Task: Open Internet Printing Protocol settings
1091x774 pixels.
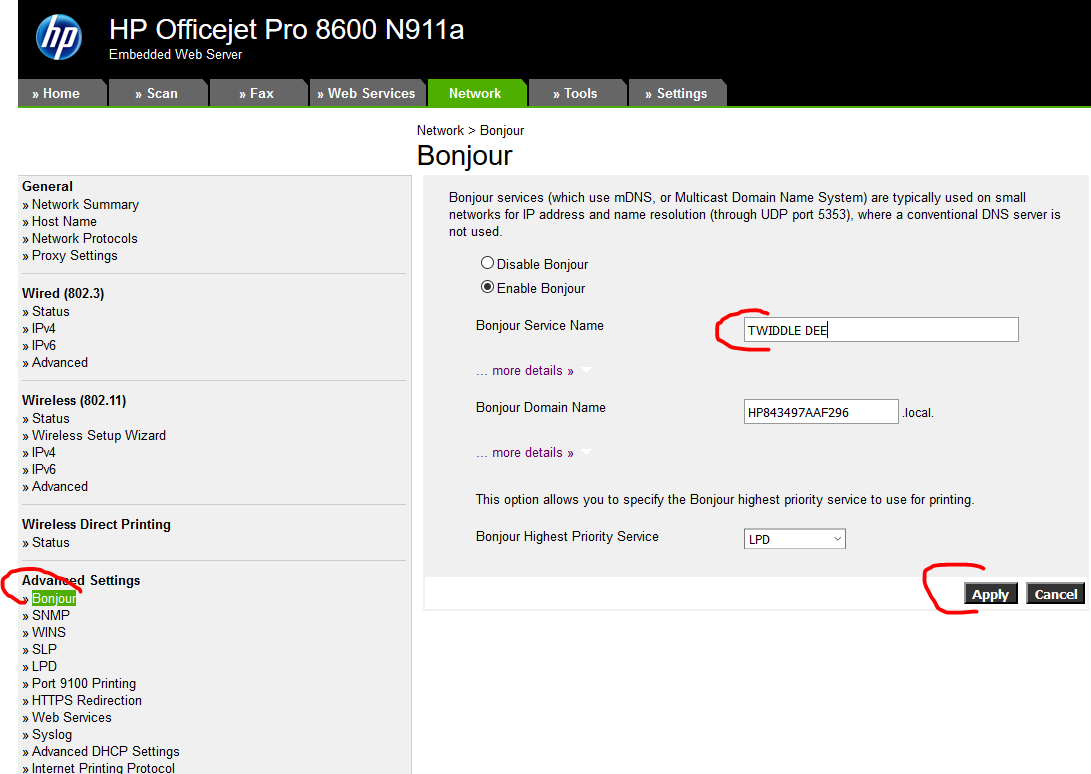Action: click(103, 768)
